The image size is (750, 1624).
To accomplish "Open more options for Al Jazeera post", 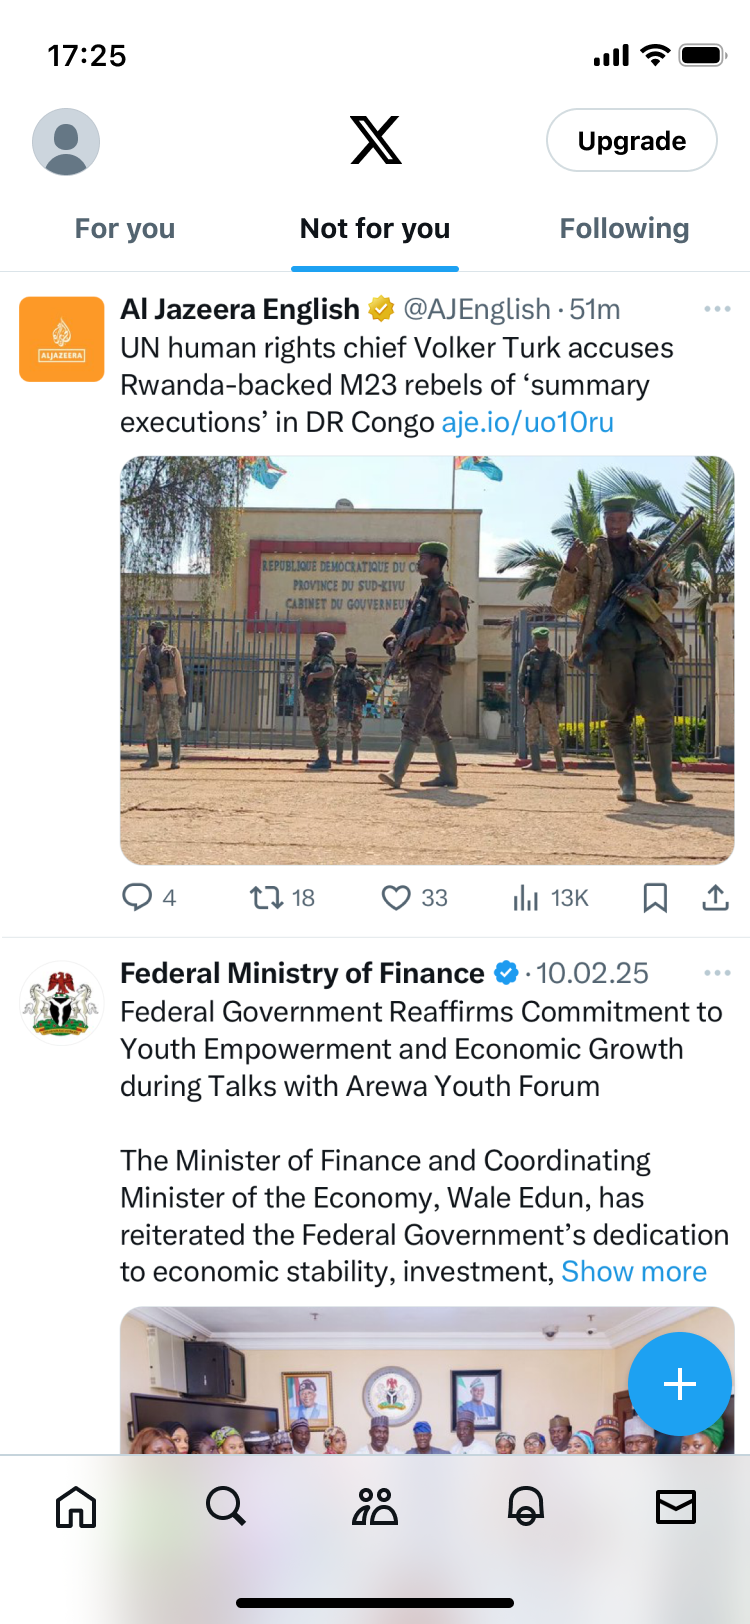I will tap(717, 309).
